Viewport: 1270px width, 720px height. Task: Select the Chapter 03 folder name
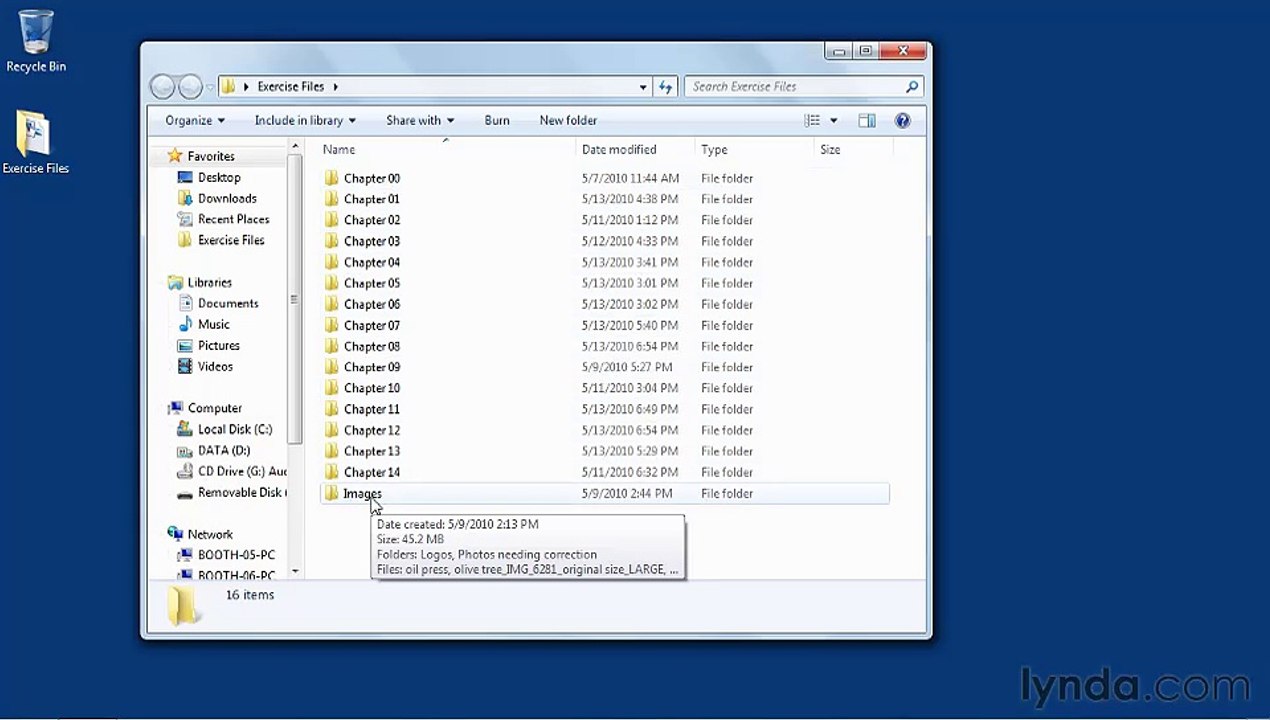coord(372,241)
